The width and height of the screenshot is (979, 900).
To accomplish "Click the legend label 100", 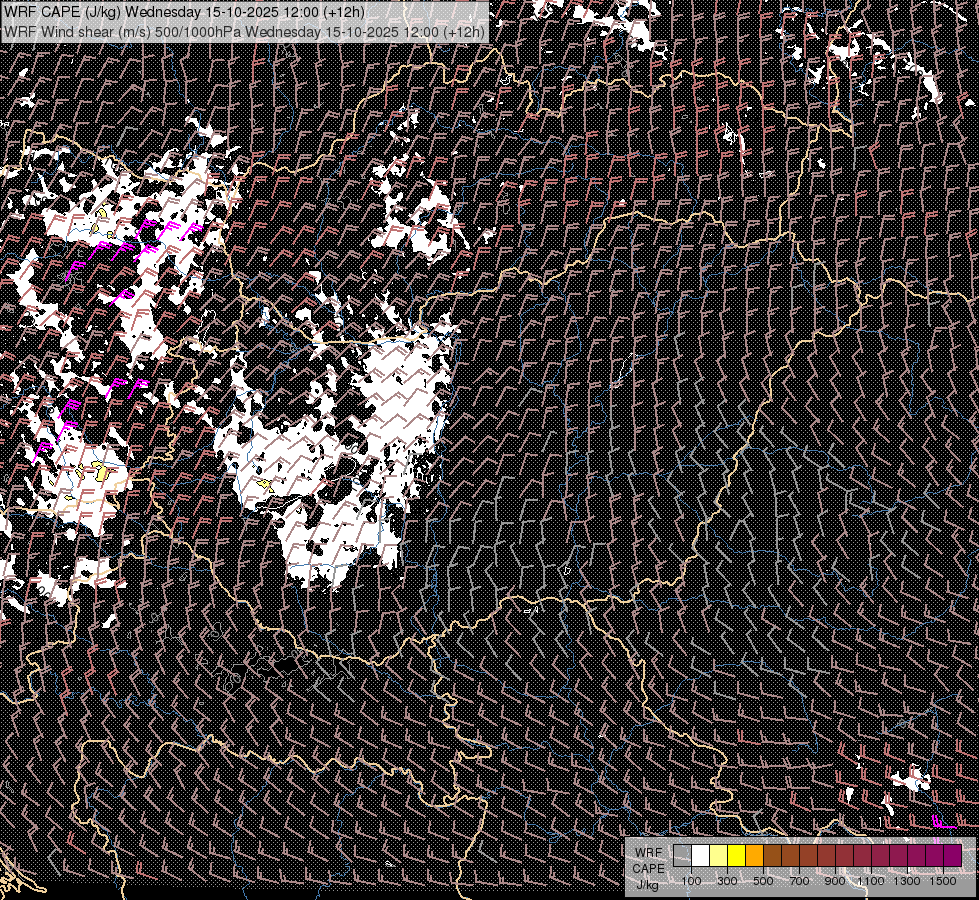I will [691, 881].
